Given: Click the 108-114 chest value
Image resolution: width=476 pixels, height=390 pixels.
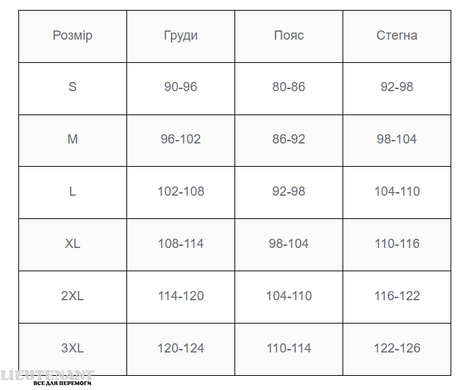Looking at the screenshot, I should 181,244.
